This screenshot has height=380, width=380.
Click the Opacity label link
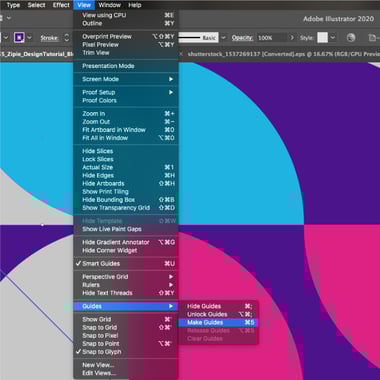coord(242,38)
